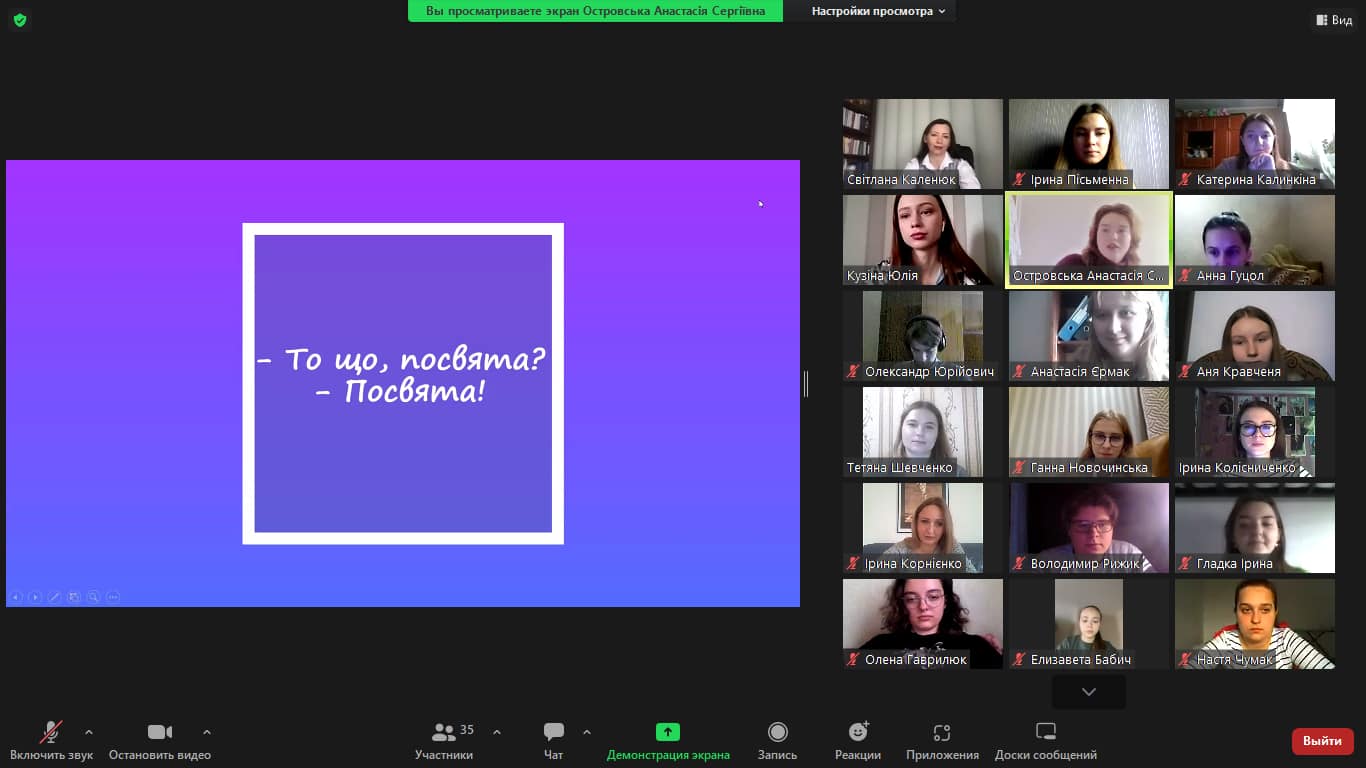Click the slide's pen annotation tool
Viewport: 1366px width, 768px height.
(x=54, y=597)
